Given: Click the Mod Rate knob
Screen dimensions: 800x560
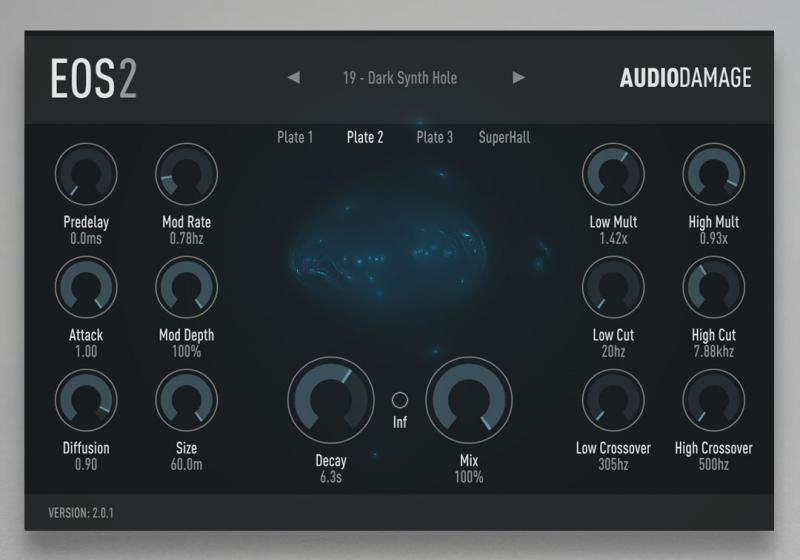Looking at the screenshot, I should click(x=187, y=174).
